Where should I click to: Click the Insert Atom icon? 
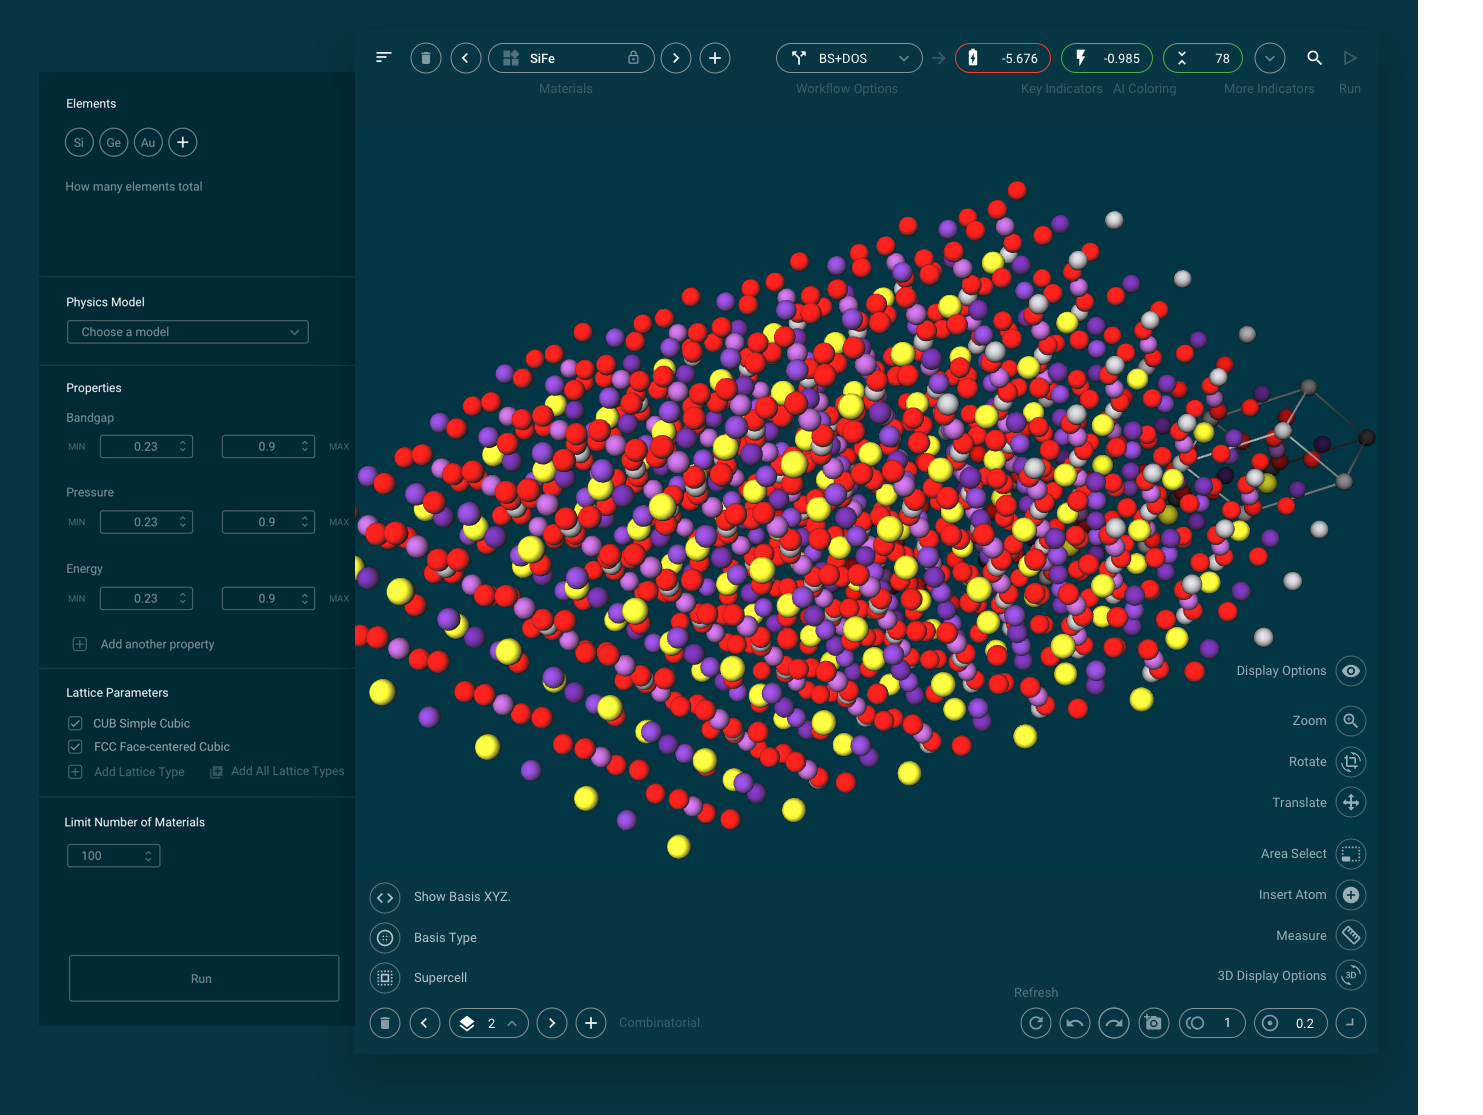pos(1351,895)
